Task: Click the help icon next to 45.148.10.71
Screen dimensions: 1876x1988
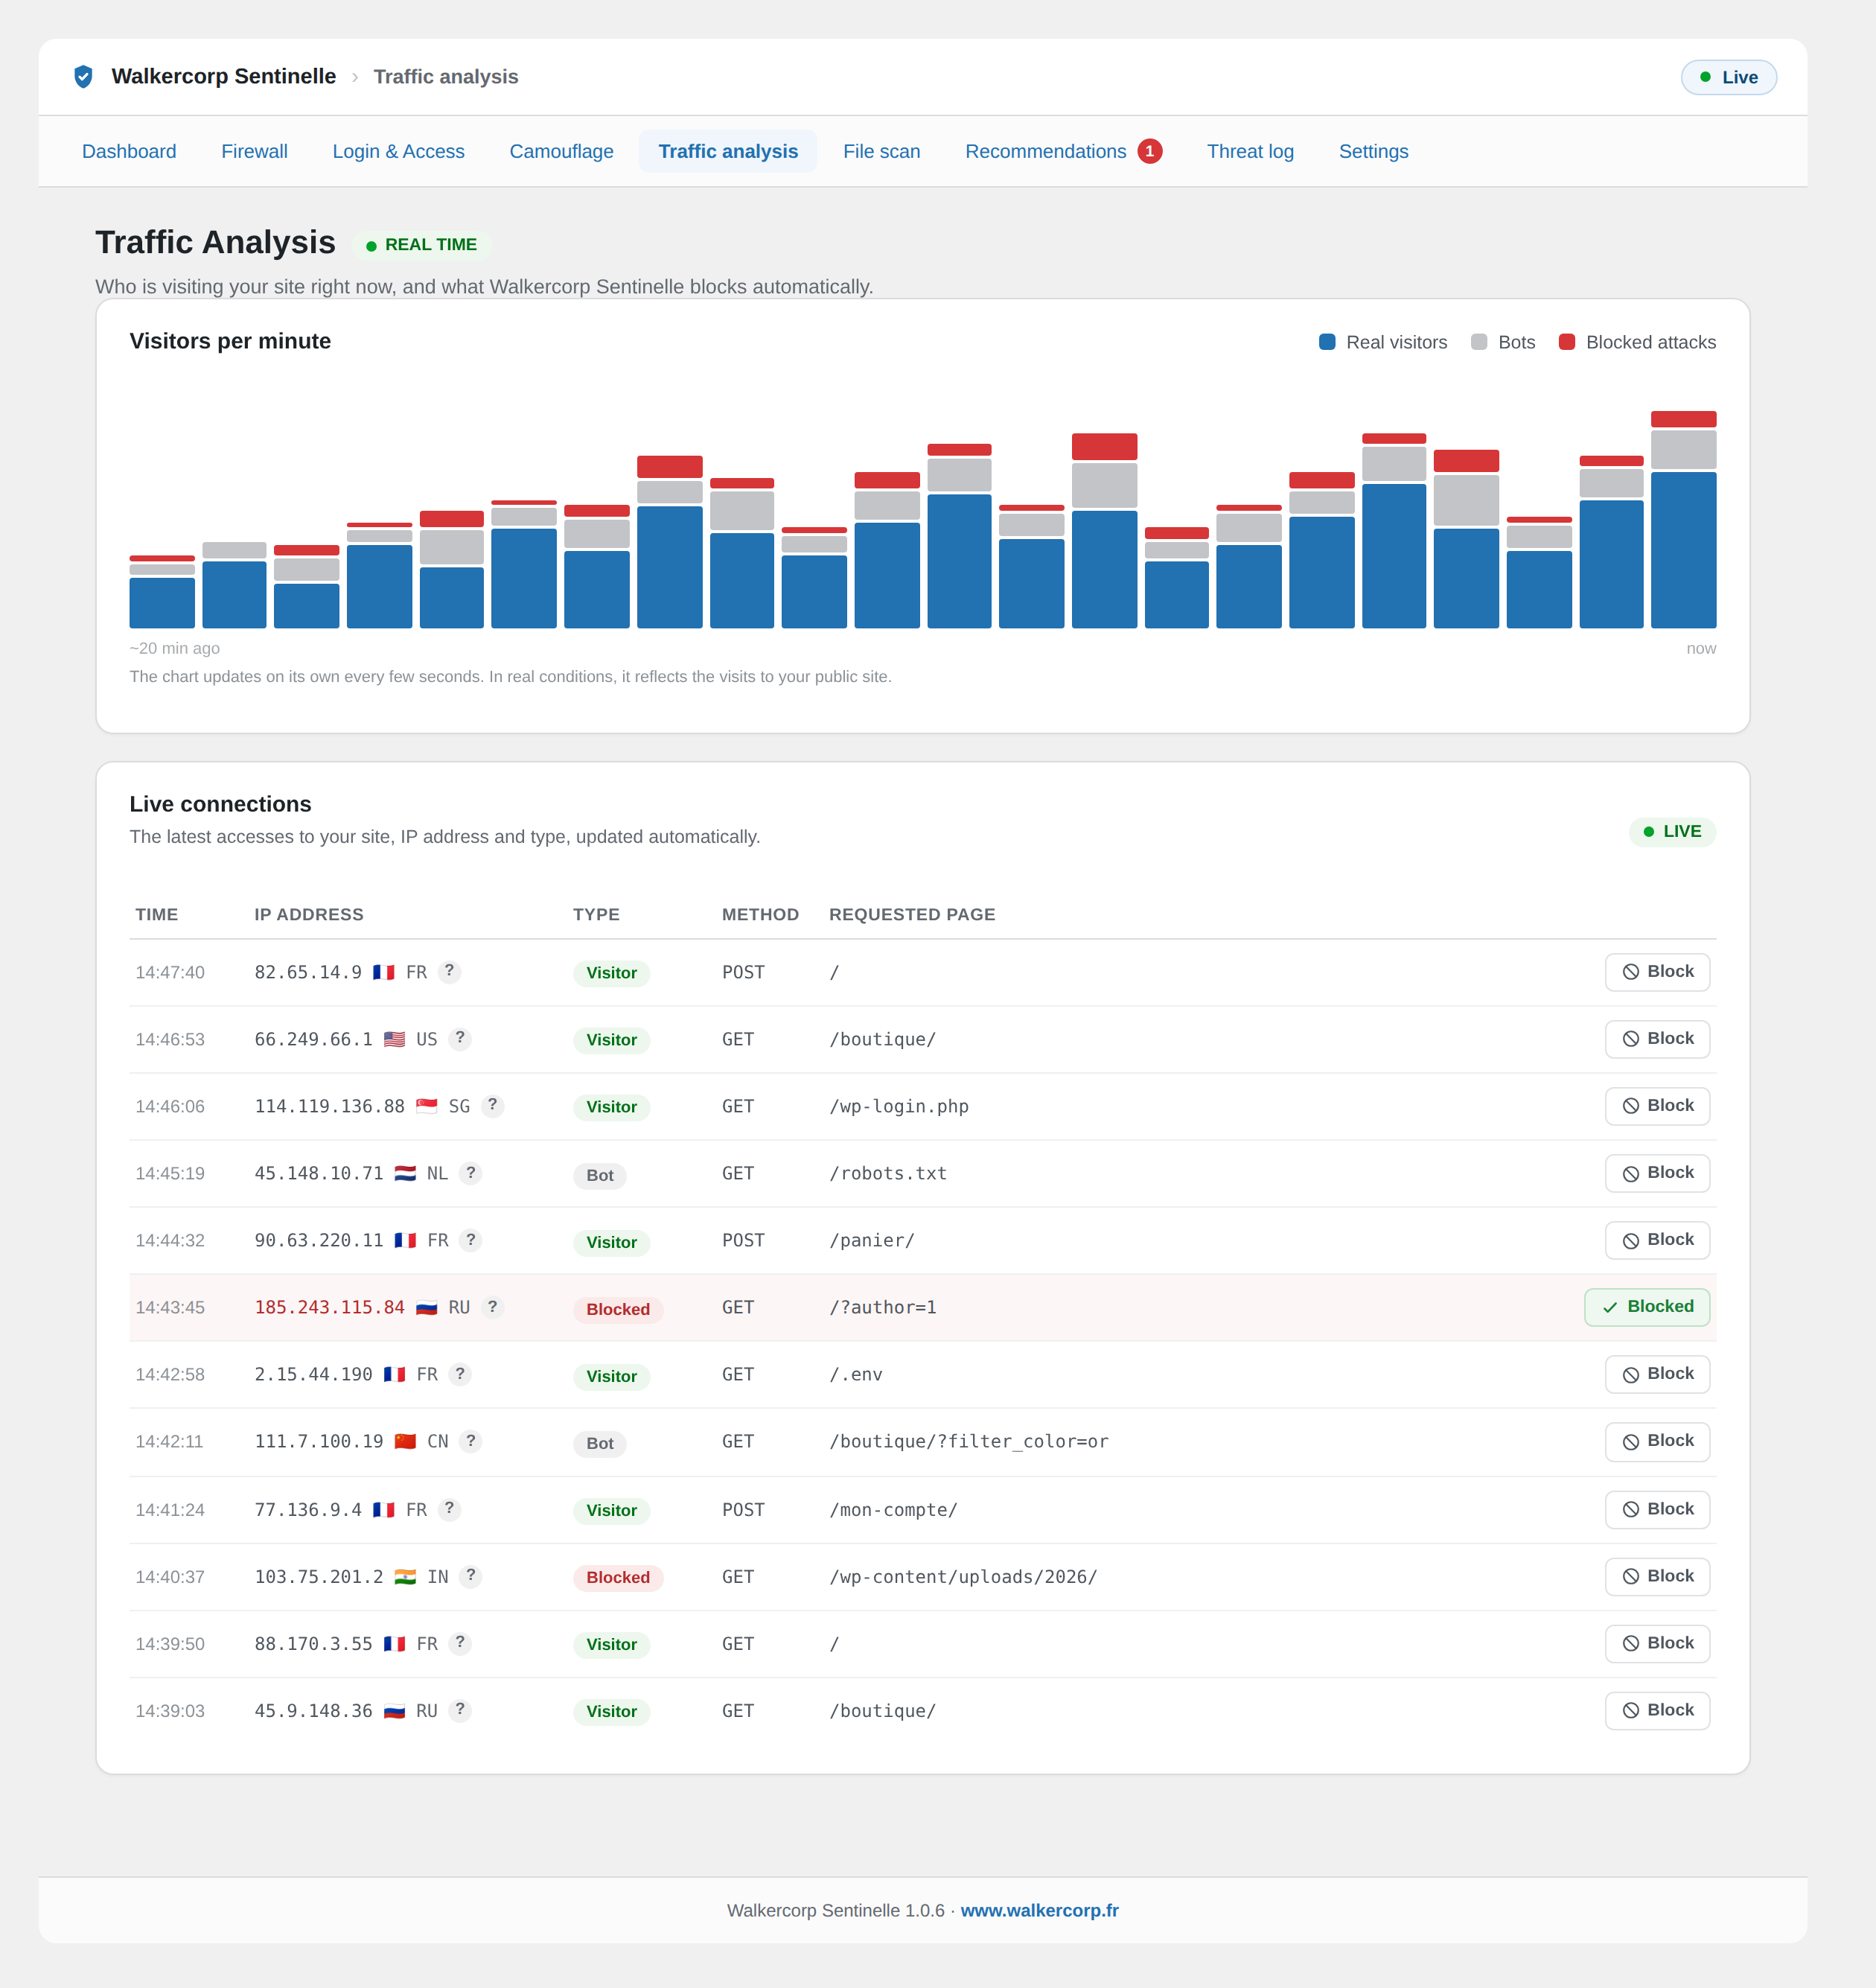Action: coord(471,1172)
